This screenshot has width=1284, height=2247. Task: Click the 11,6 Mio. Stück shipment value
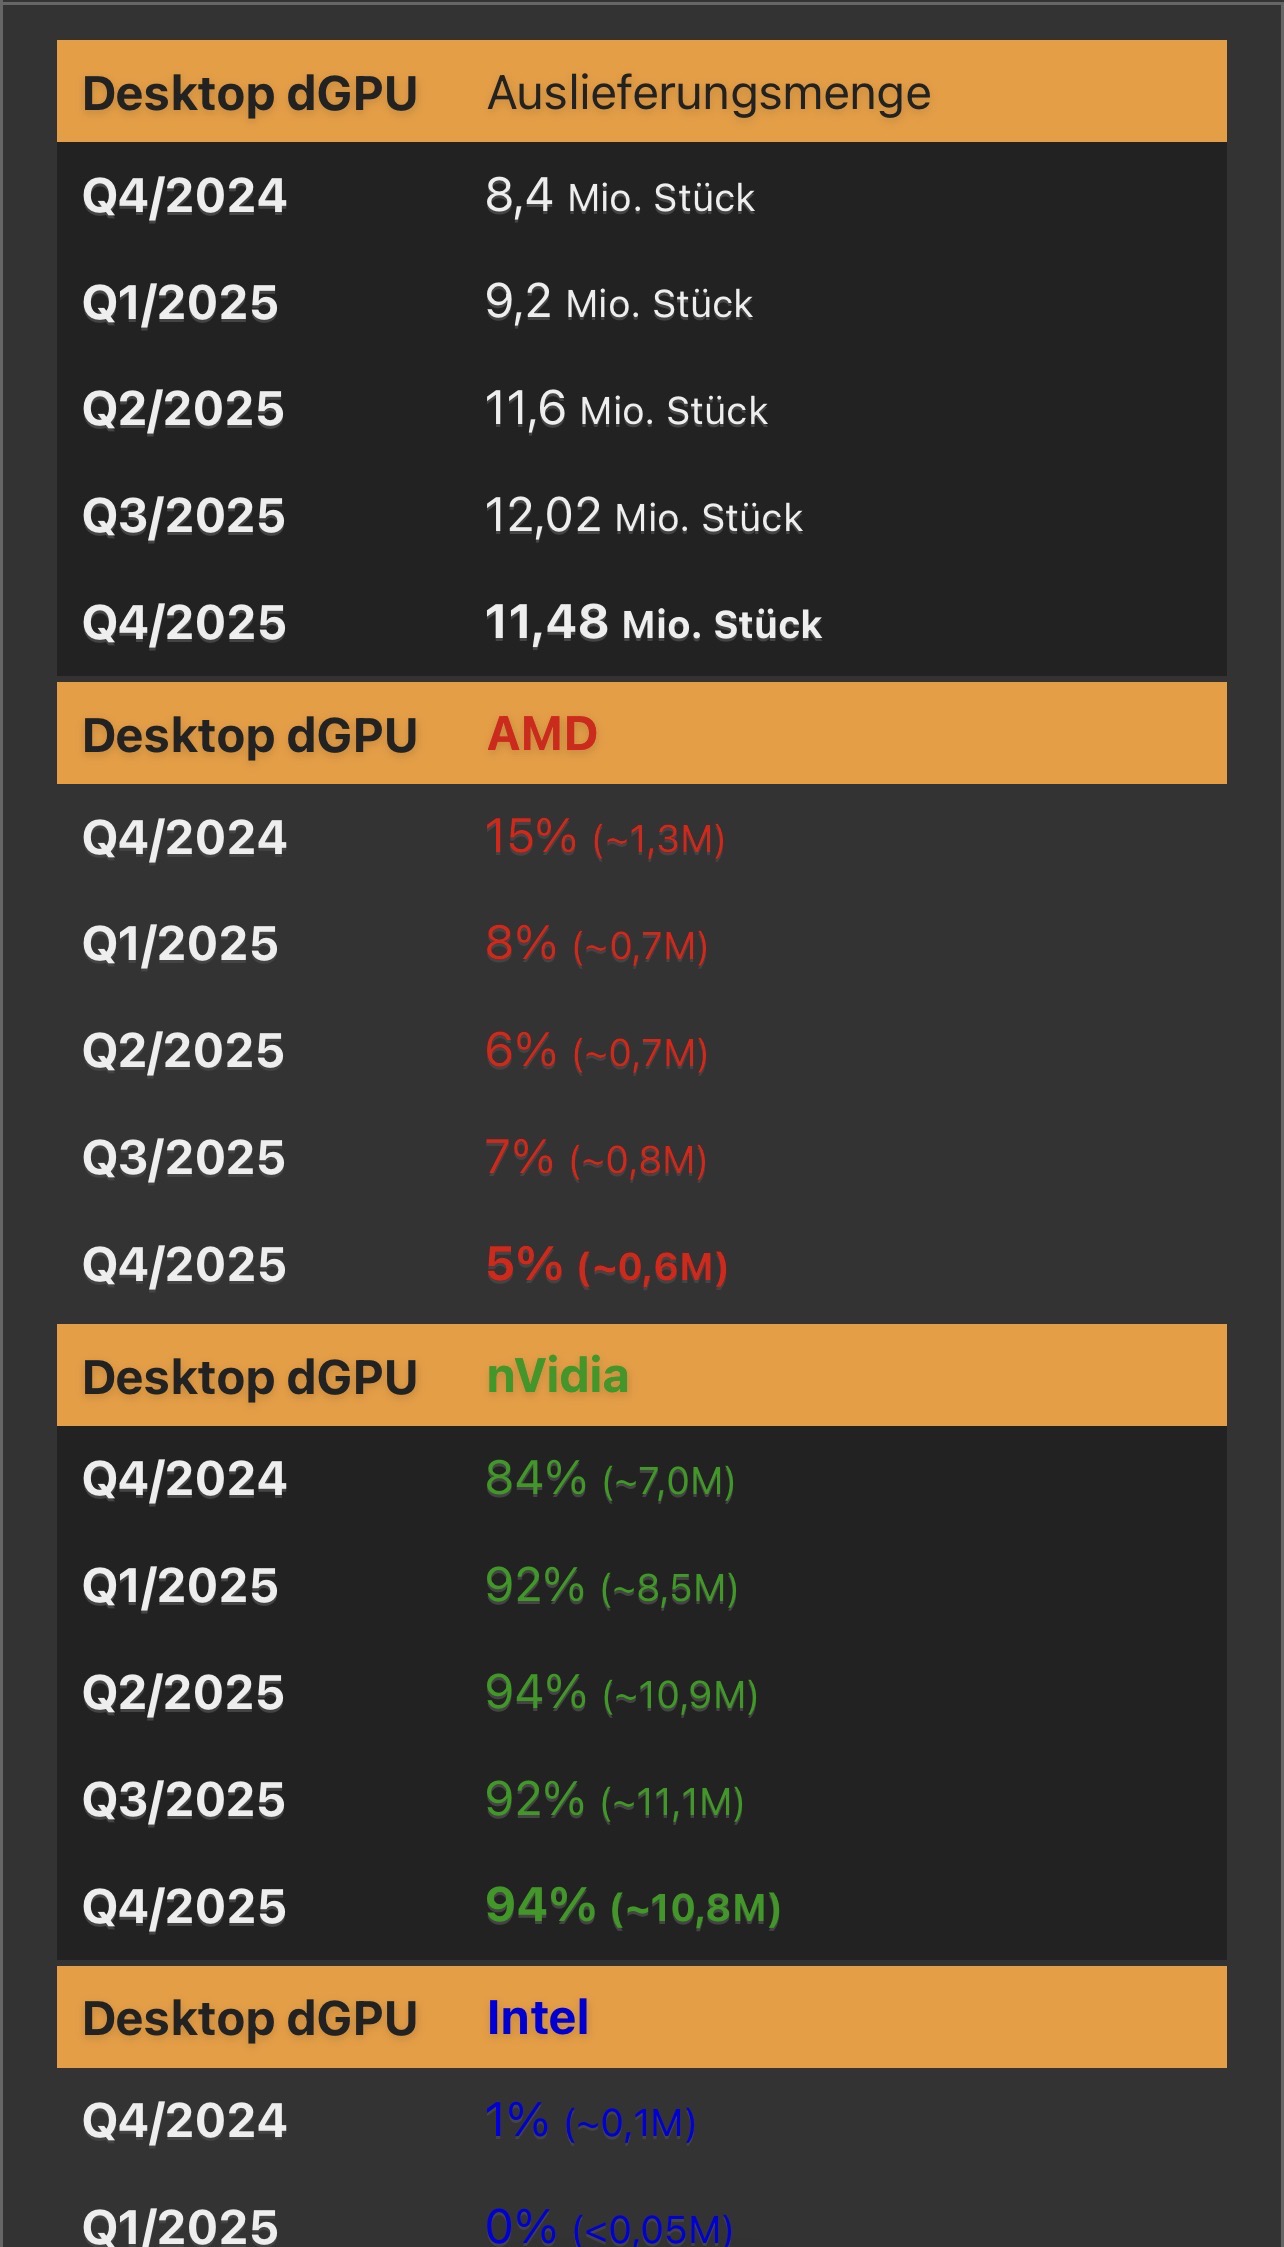[627, 410]
